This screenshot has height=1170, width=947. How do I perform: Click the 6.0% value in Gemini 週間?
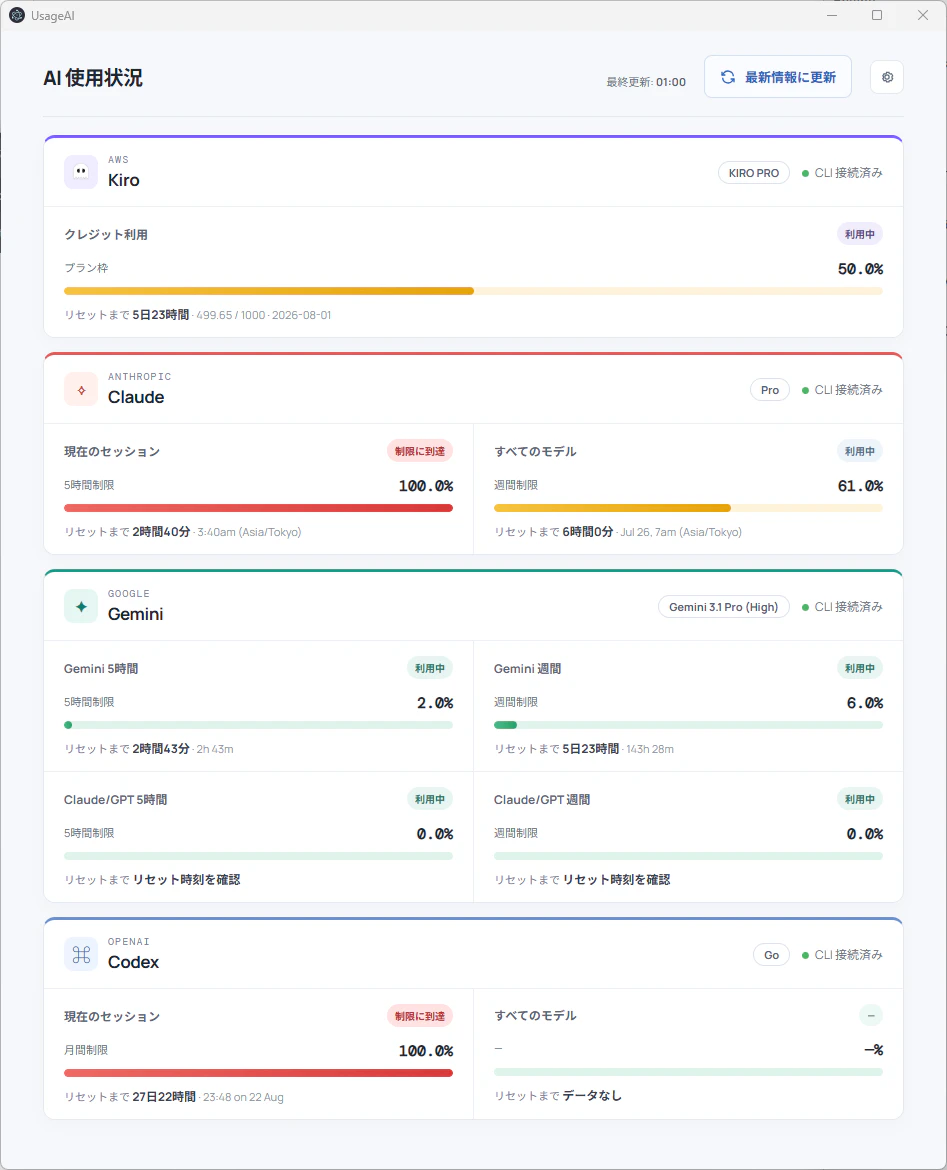pos(864,704)
